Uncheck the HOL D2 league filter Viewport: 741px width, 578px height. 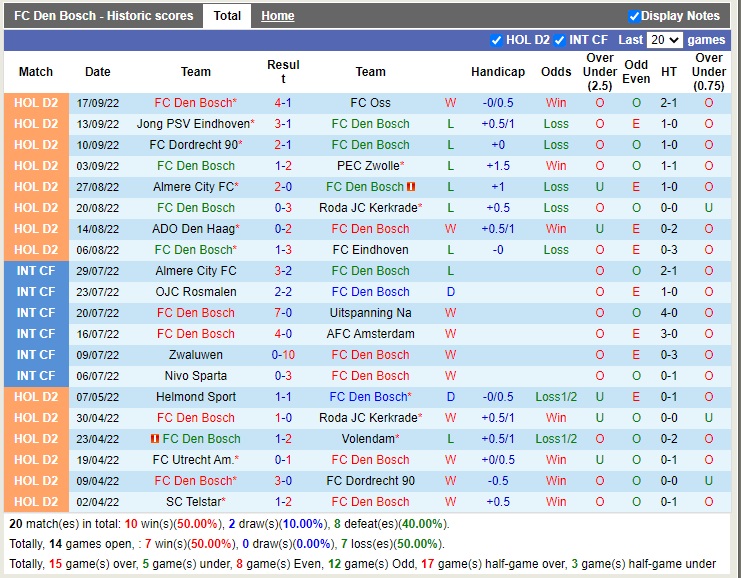[496, 40]
